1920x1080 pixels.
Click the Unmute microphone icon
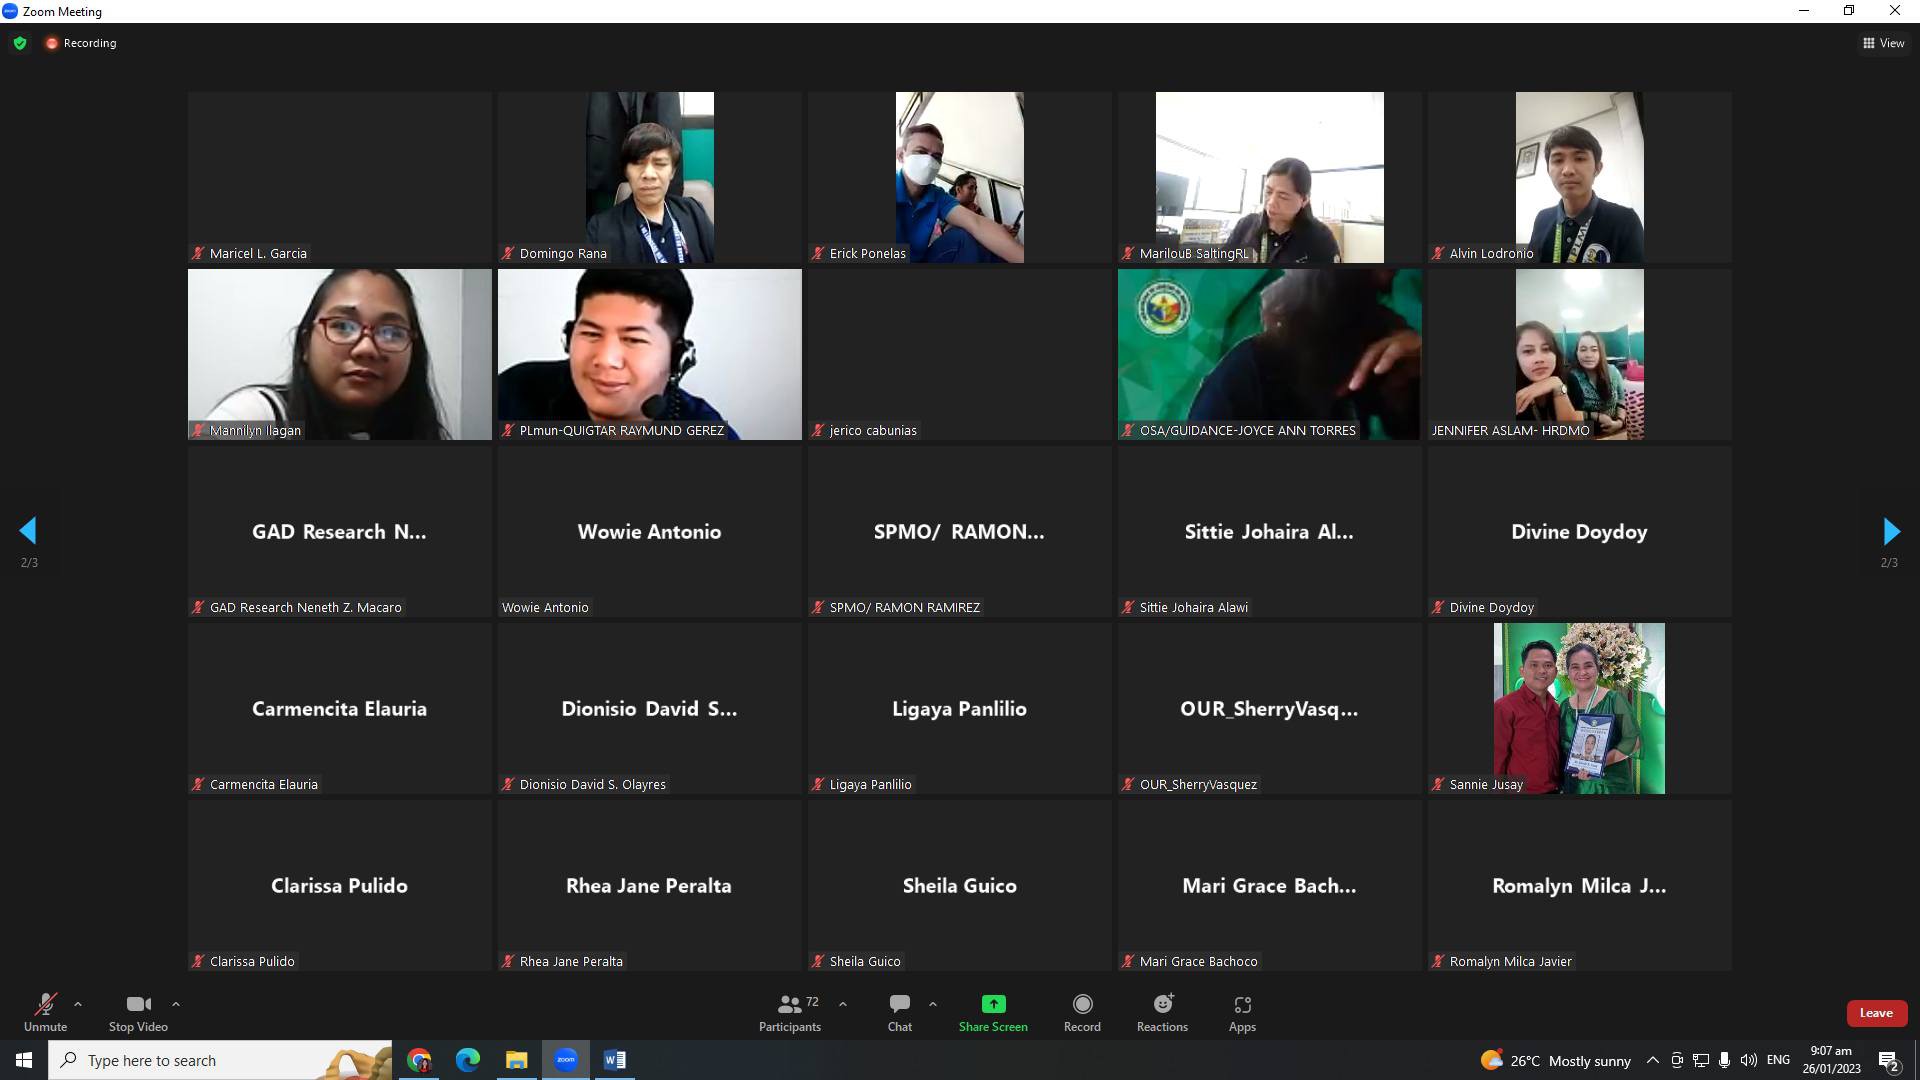pos(45,1005)
